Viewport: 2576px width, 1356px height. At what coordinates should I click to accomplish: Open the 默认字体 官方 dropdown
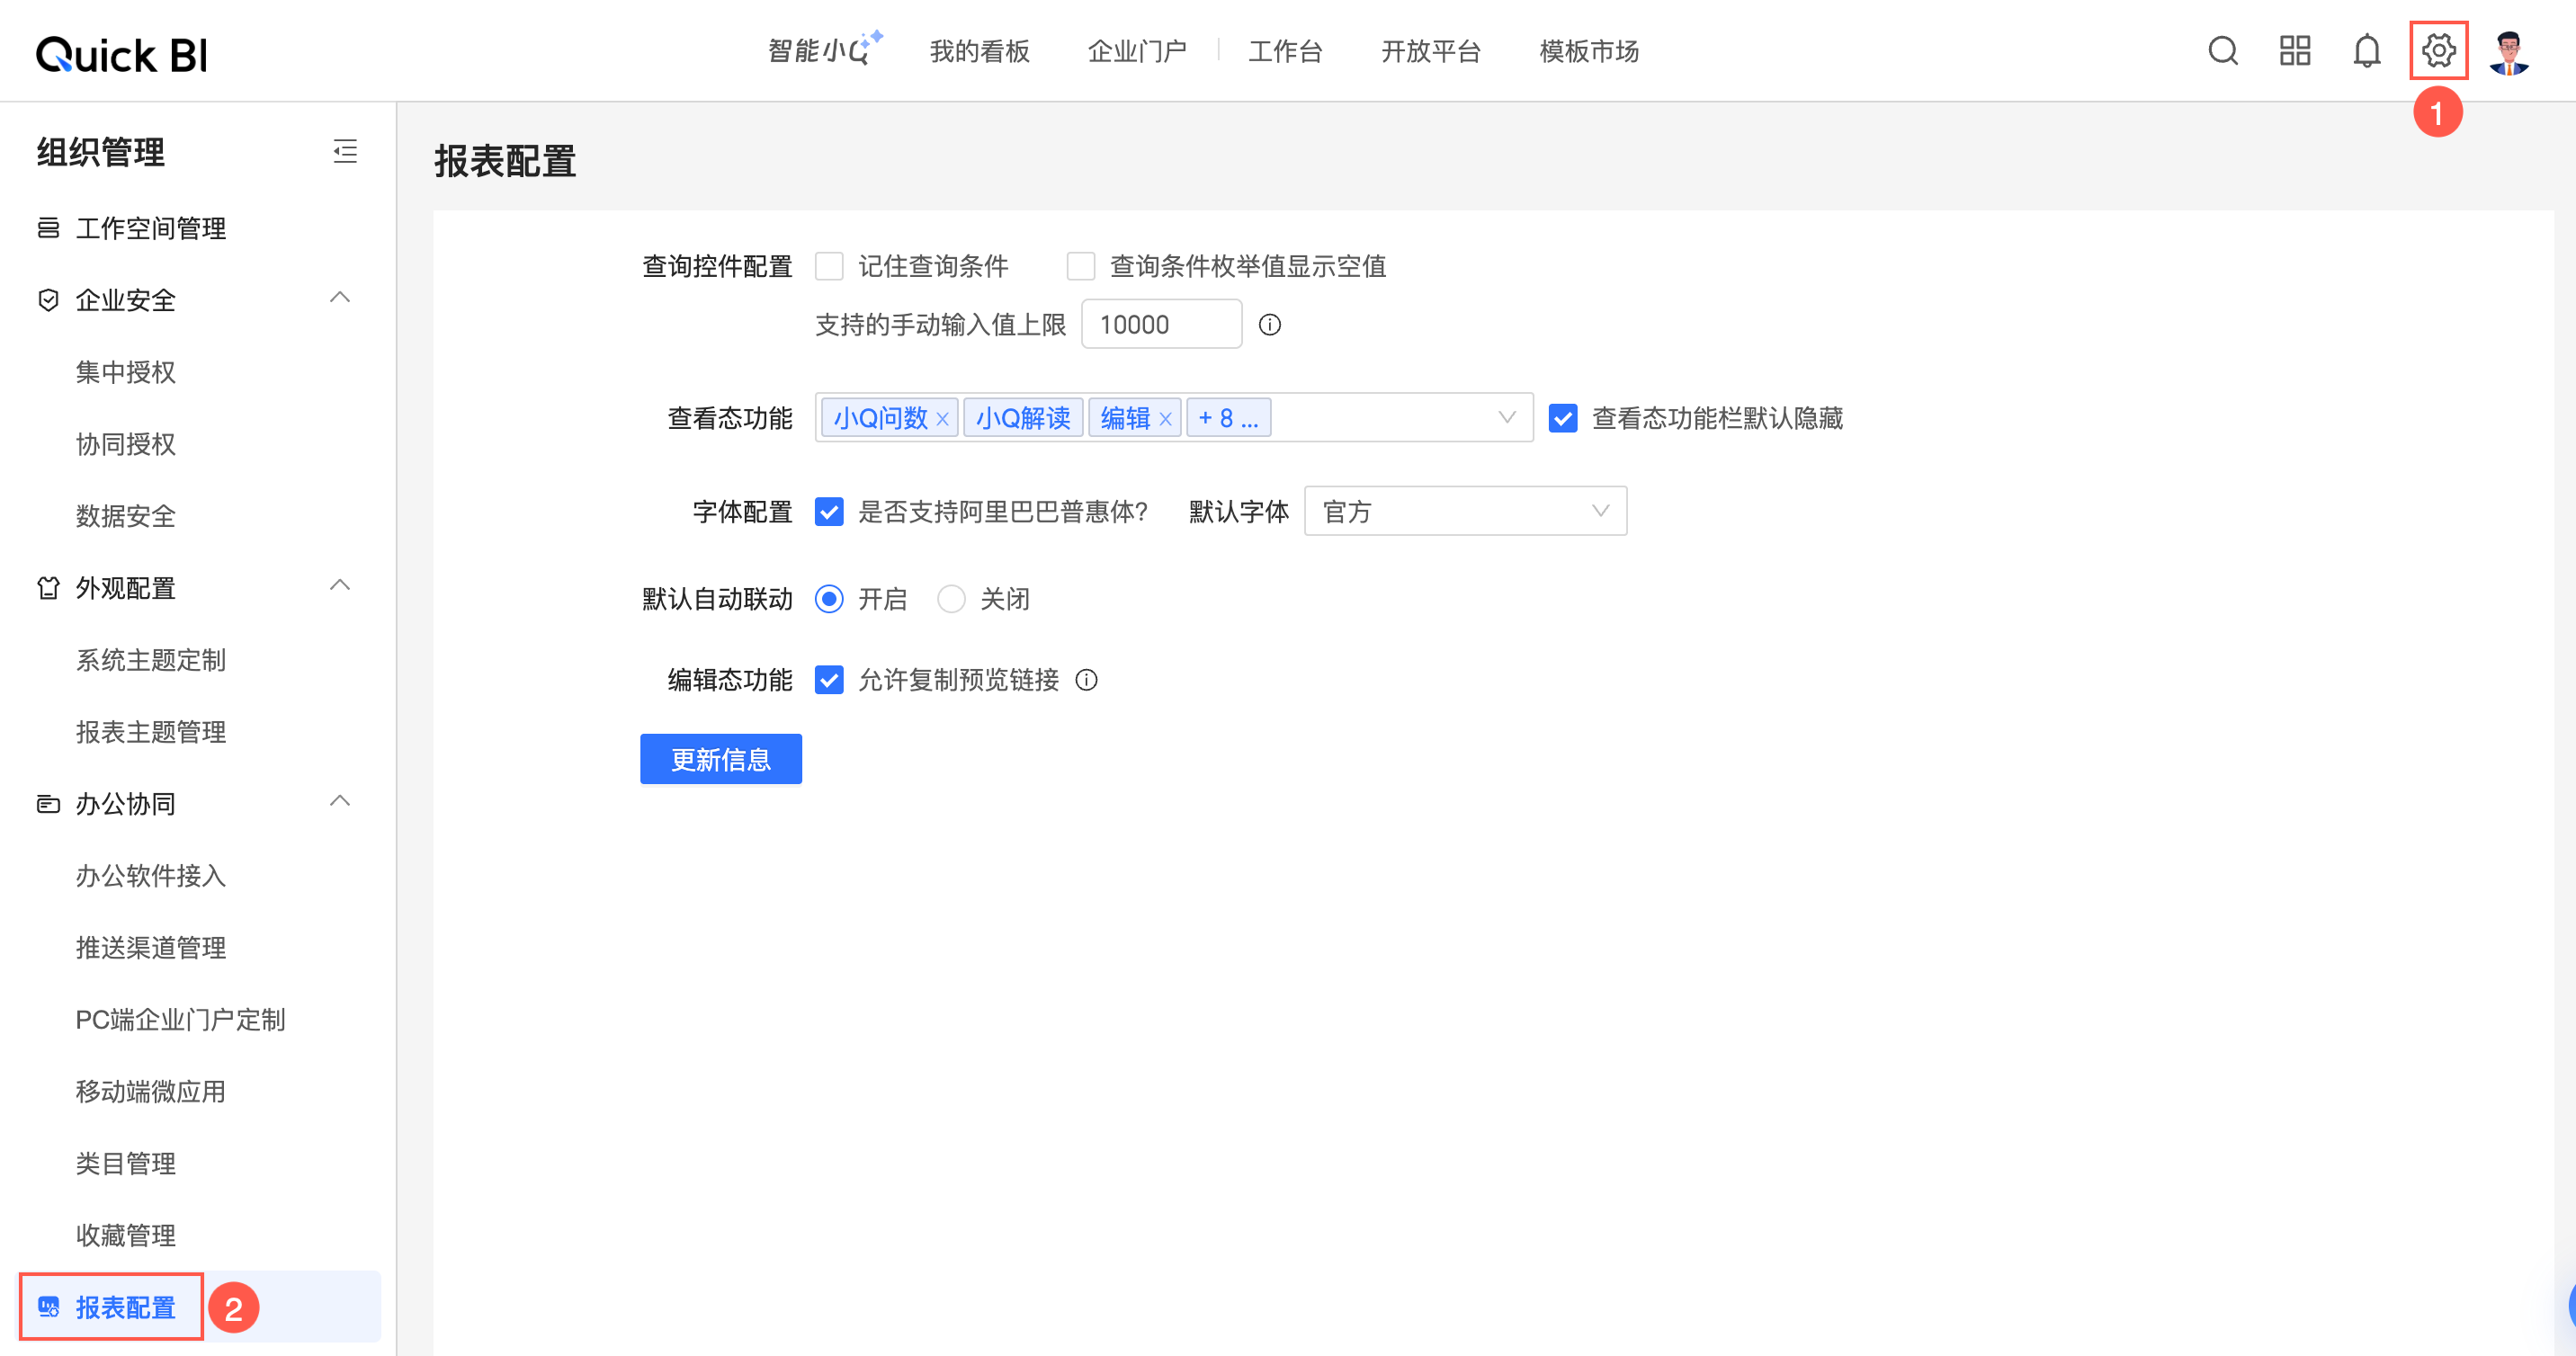1464,512
